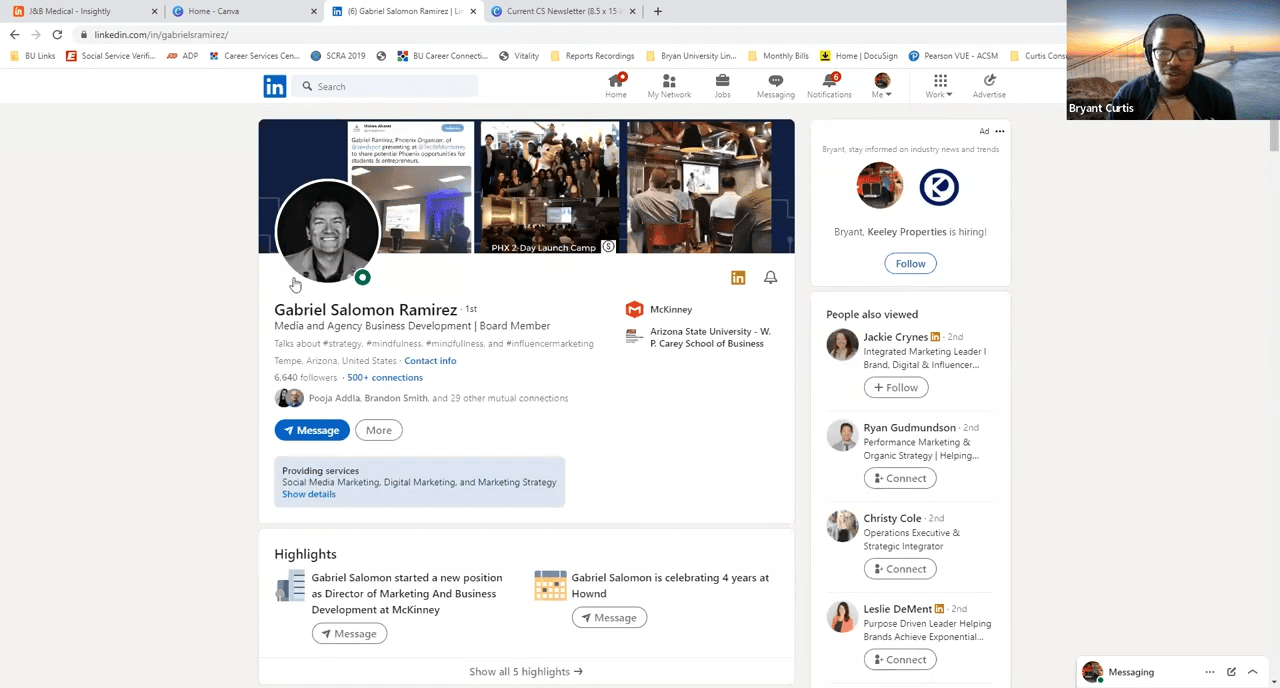Switch to Current CS Newsletter tab
The height and width of the screenshot is (688, 1280).
coord(562,12)
